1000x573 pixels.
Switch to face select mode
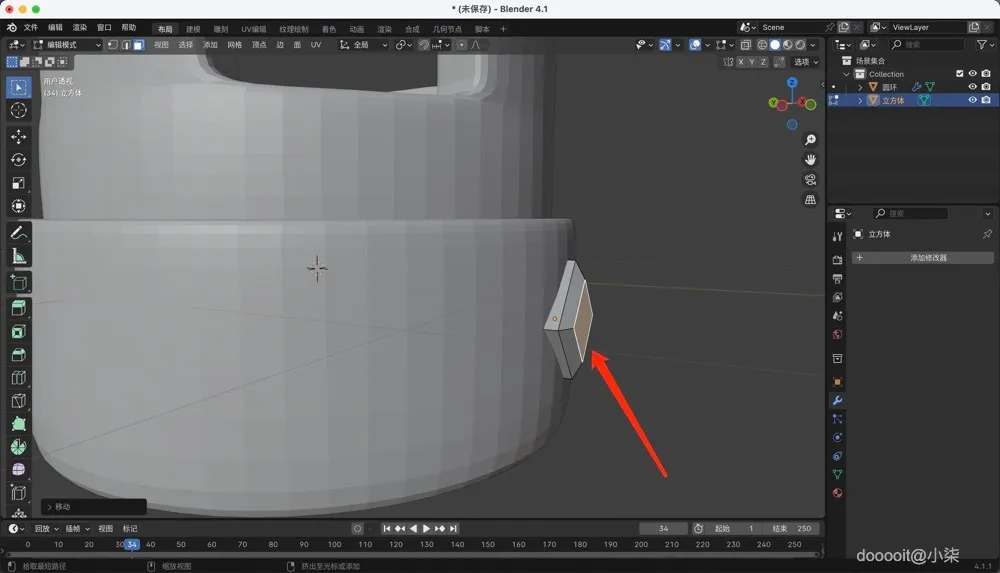pyautogui.click(x=138, y=45)
